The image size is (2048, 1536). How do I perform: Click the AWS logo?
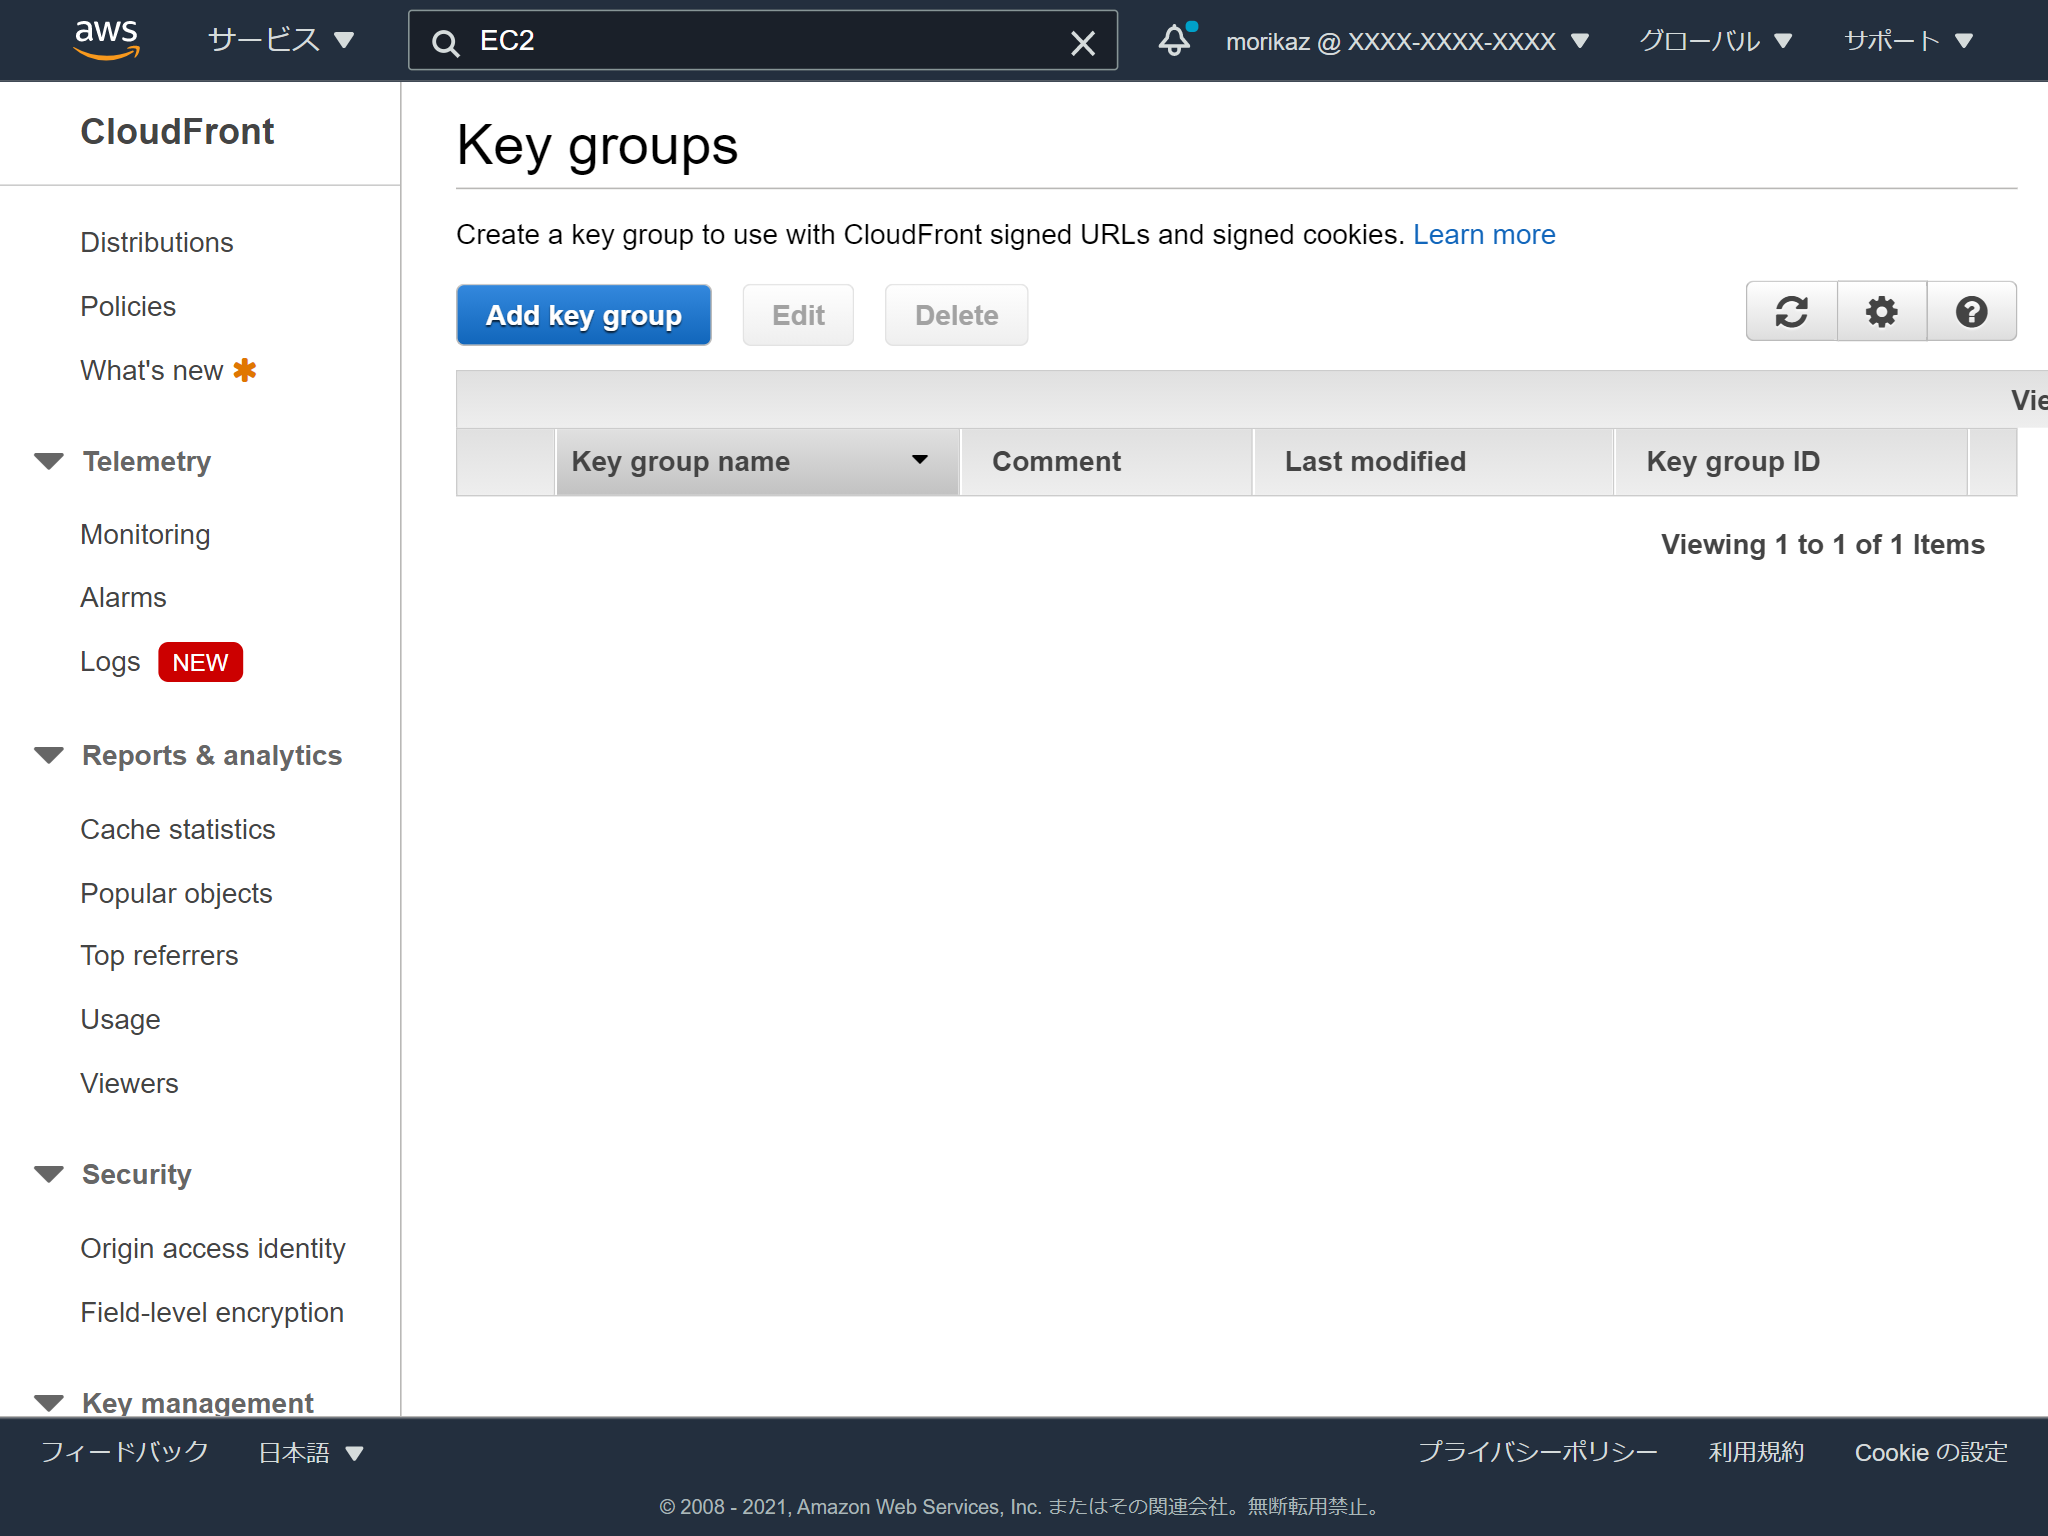(107, 40)
